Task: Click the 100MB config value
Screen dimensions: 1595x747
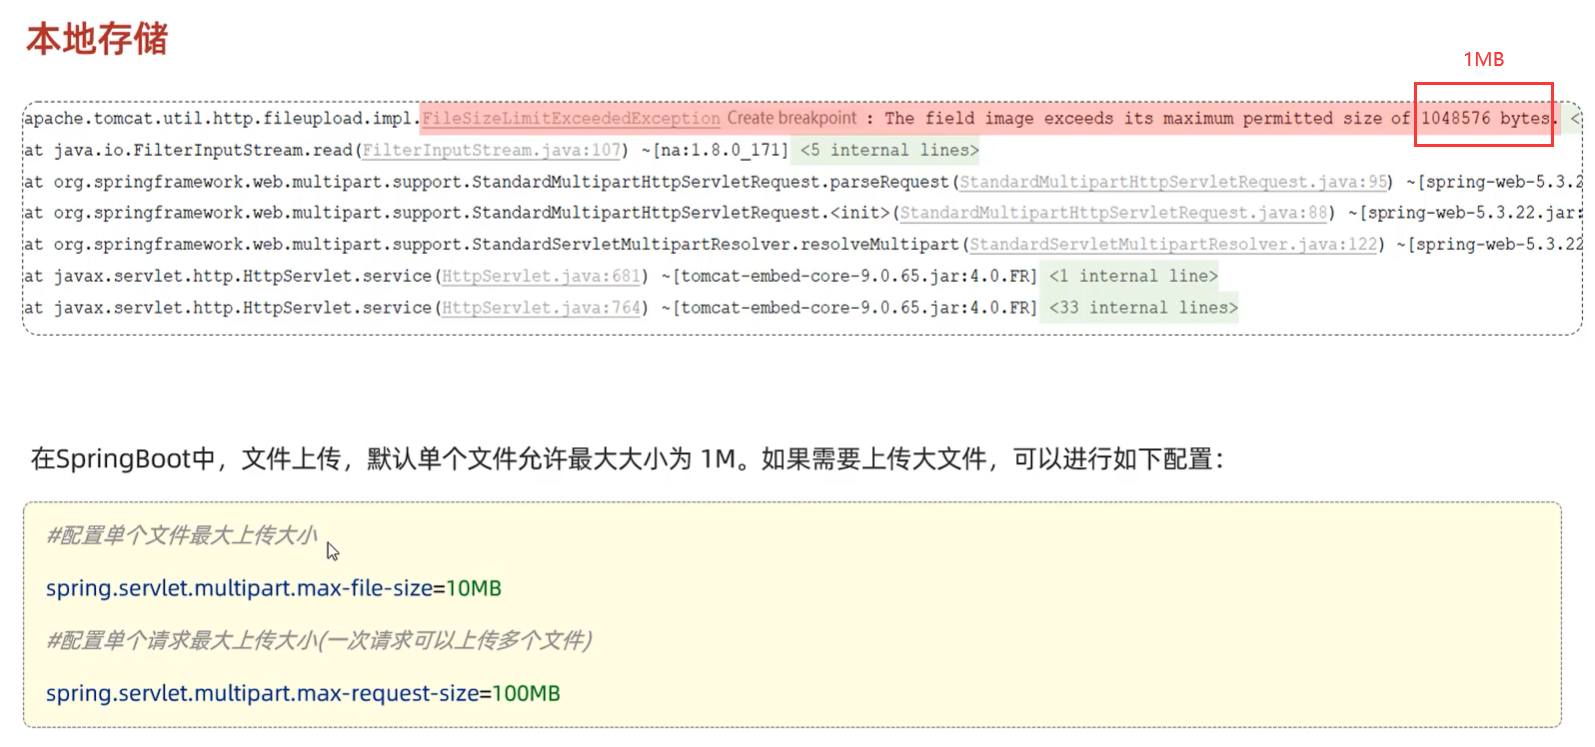Action: click(526, 693)
